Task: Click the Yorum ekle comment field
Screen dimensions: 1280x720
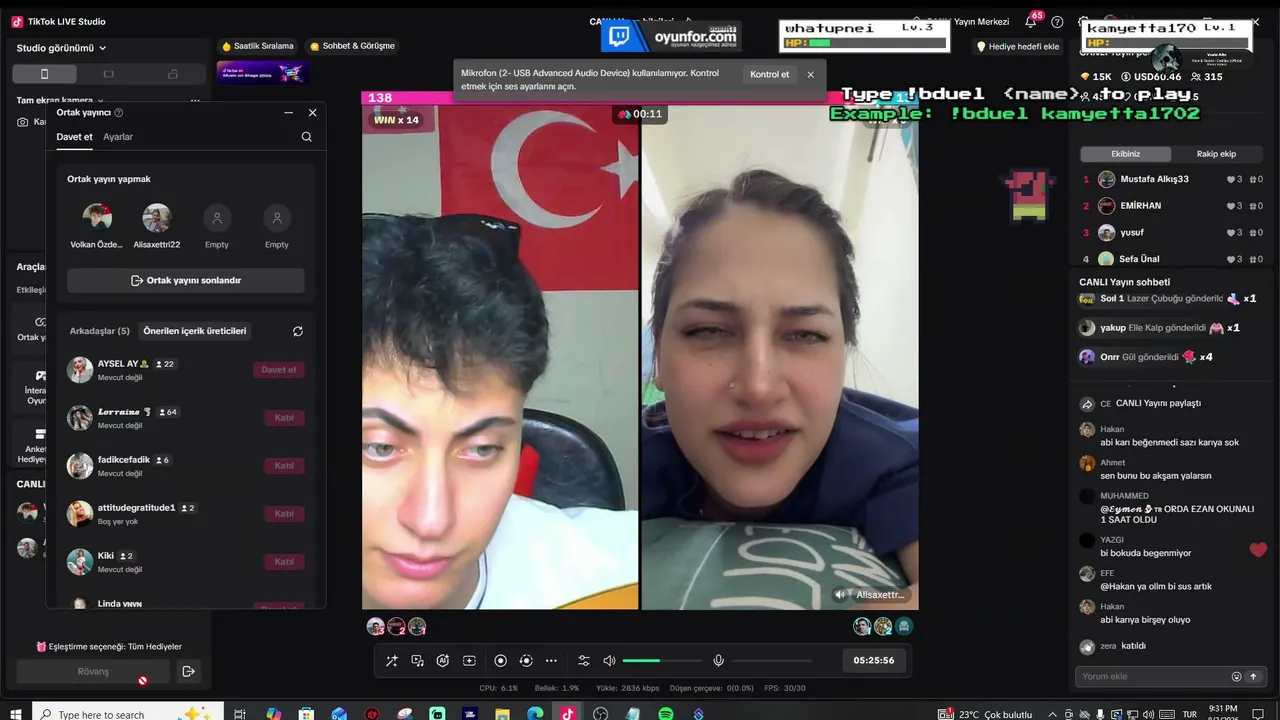Action: tap(1151, 677)
